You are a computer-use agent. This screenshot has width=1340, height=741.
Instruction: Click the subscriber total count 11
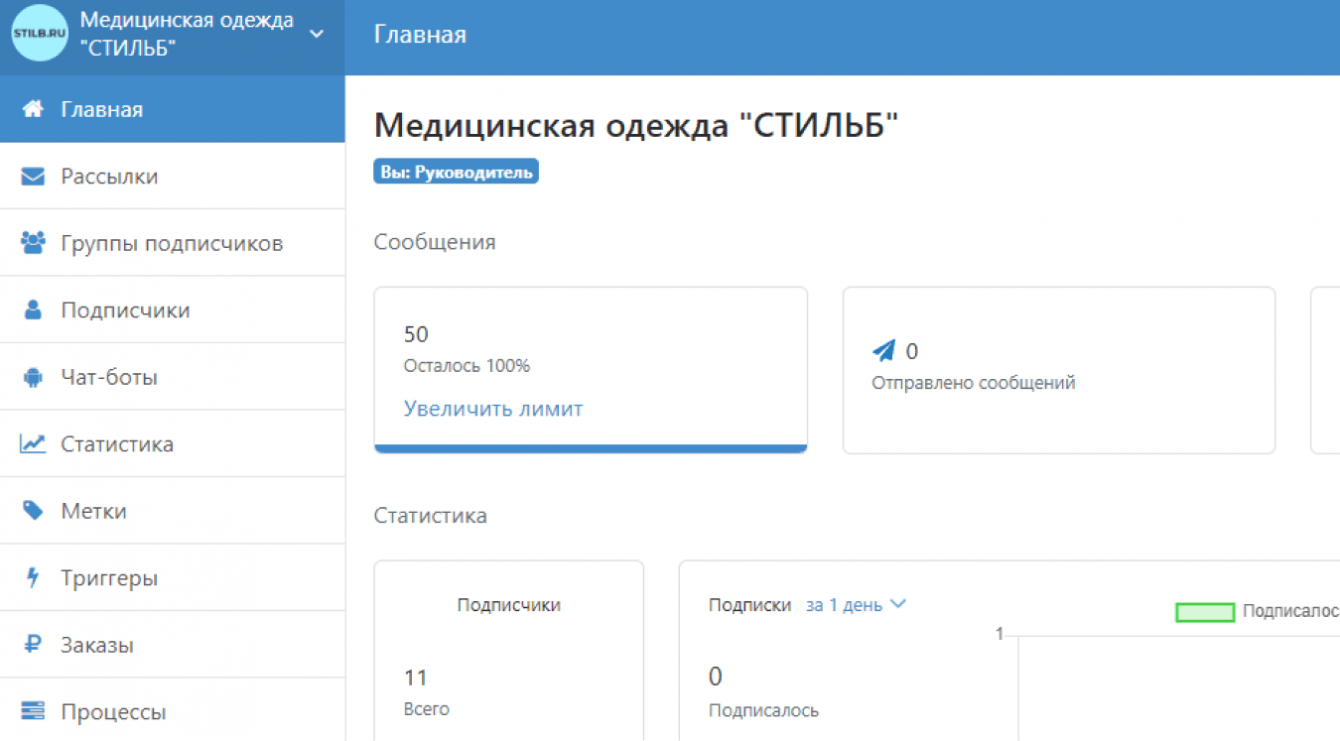[416, 678]
